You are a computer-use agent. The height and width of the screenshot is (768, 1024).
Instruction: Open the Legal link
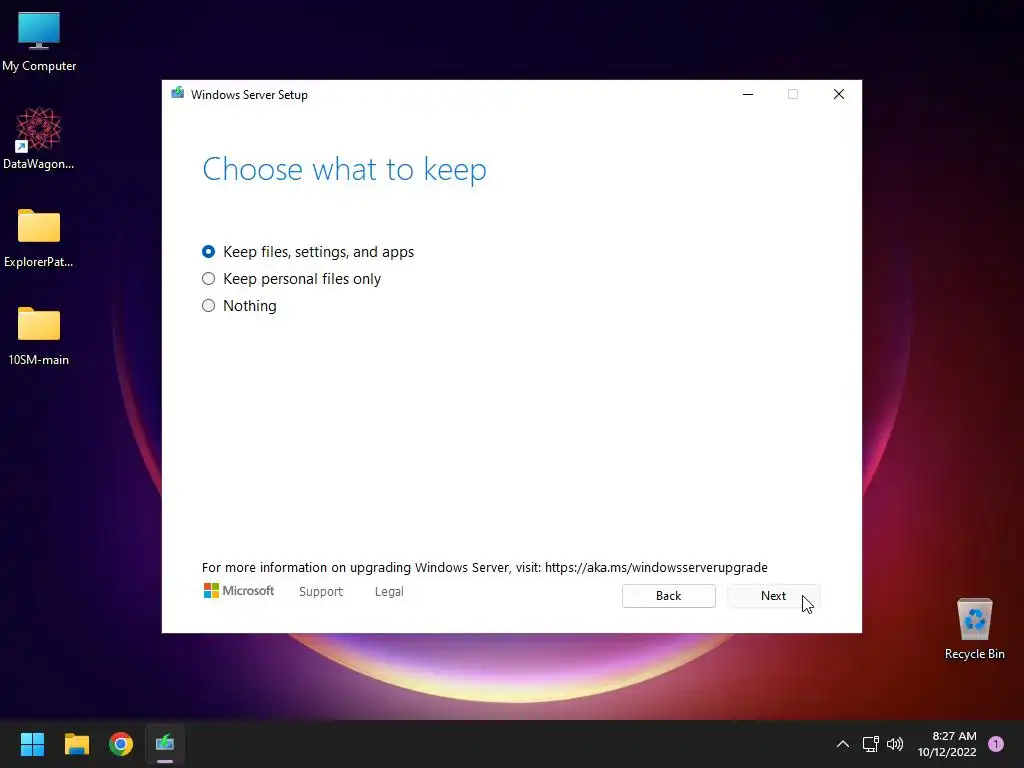click(x=389, y=592)
